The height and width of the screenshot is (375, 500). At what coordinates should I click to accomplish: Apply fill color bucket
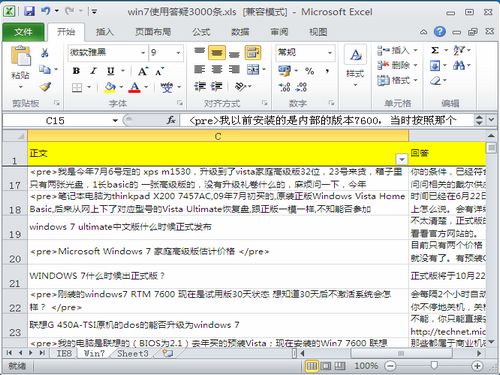coord(110,87)
